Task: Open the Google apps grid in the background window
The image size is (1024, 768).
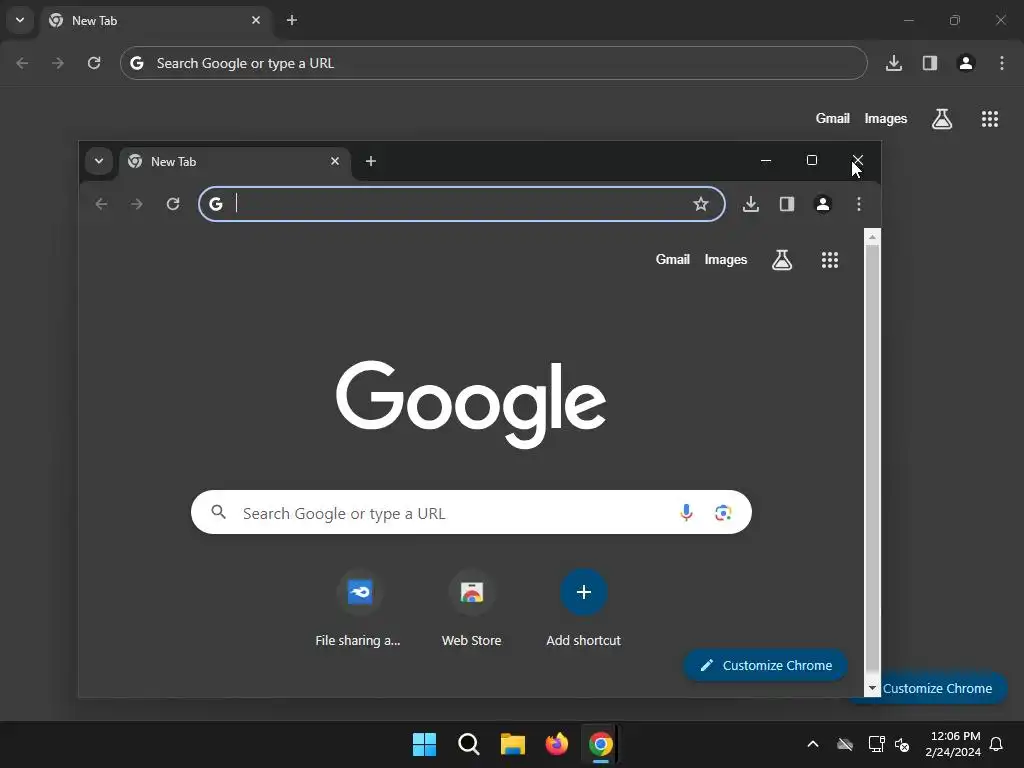Action: coord(989,119)
